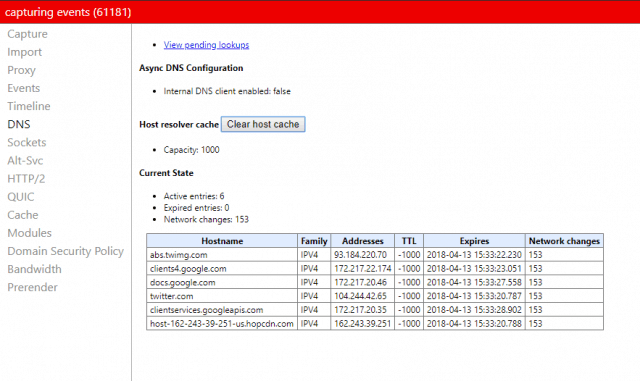This screenshot has height=381, width=640.
Task: Click expiry time 2018-04-13 15:33:23.051
Action: pos(474,269)
